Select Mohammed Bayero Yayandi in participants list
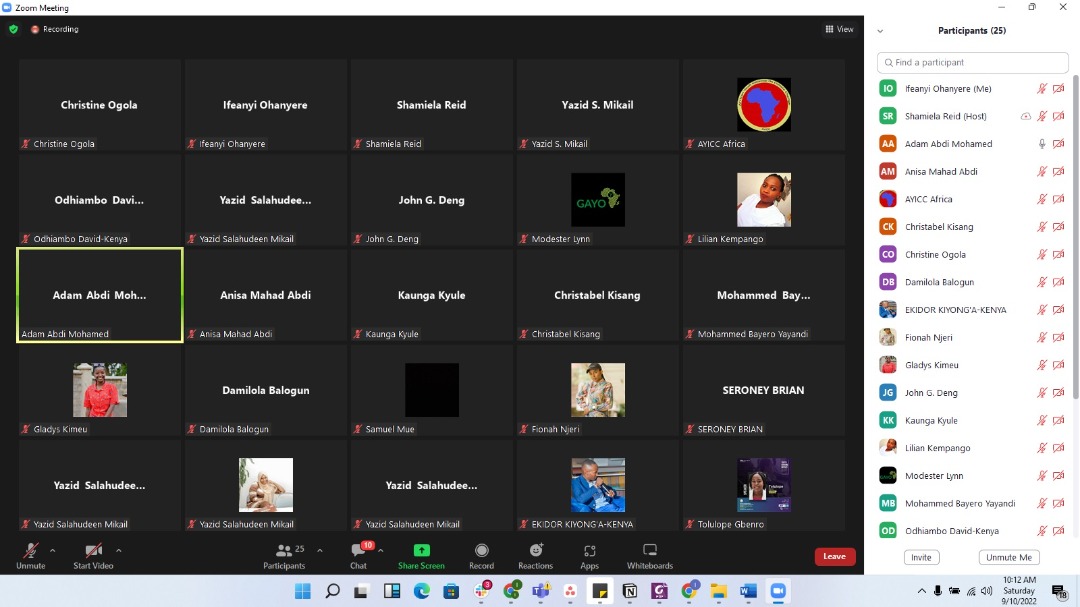The image size is (1080, 607). [x=972, y=503]
